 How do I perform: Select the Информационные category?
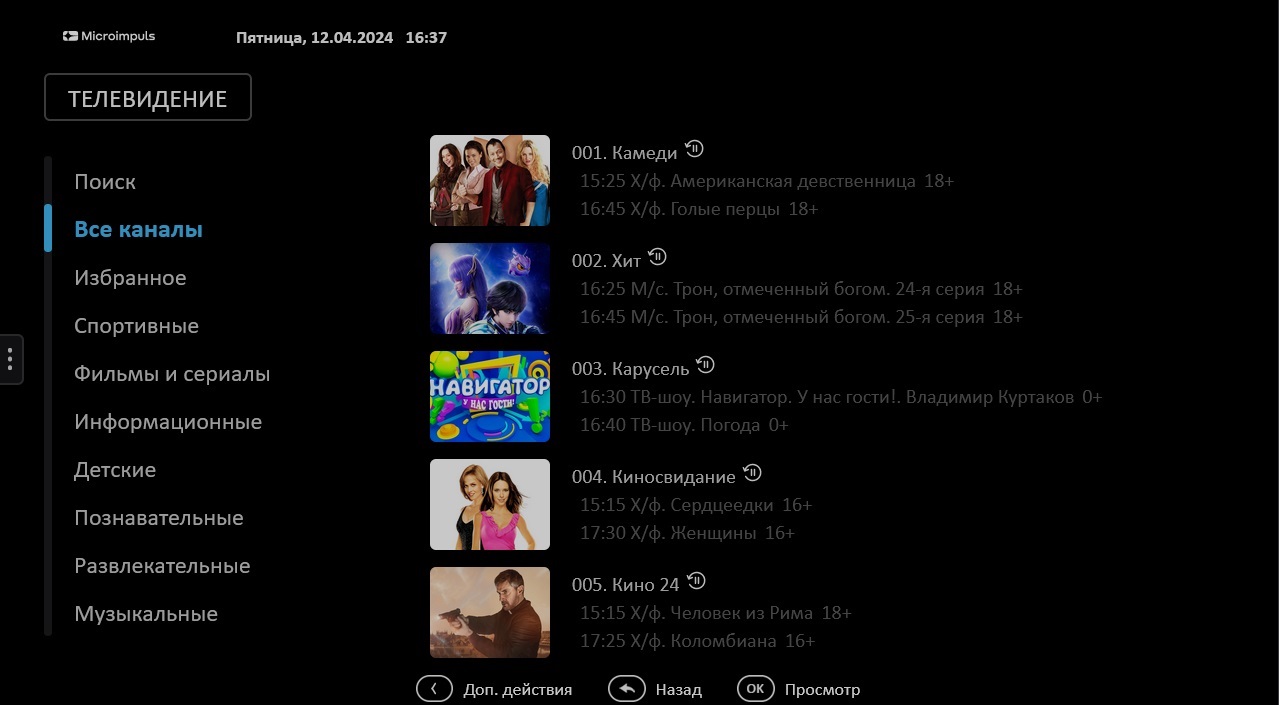[168, 422]
